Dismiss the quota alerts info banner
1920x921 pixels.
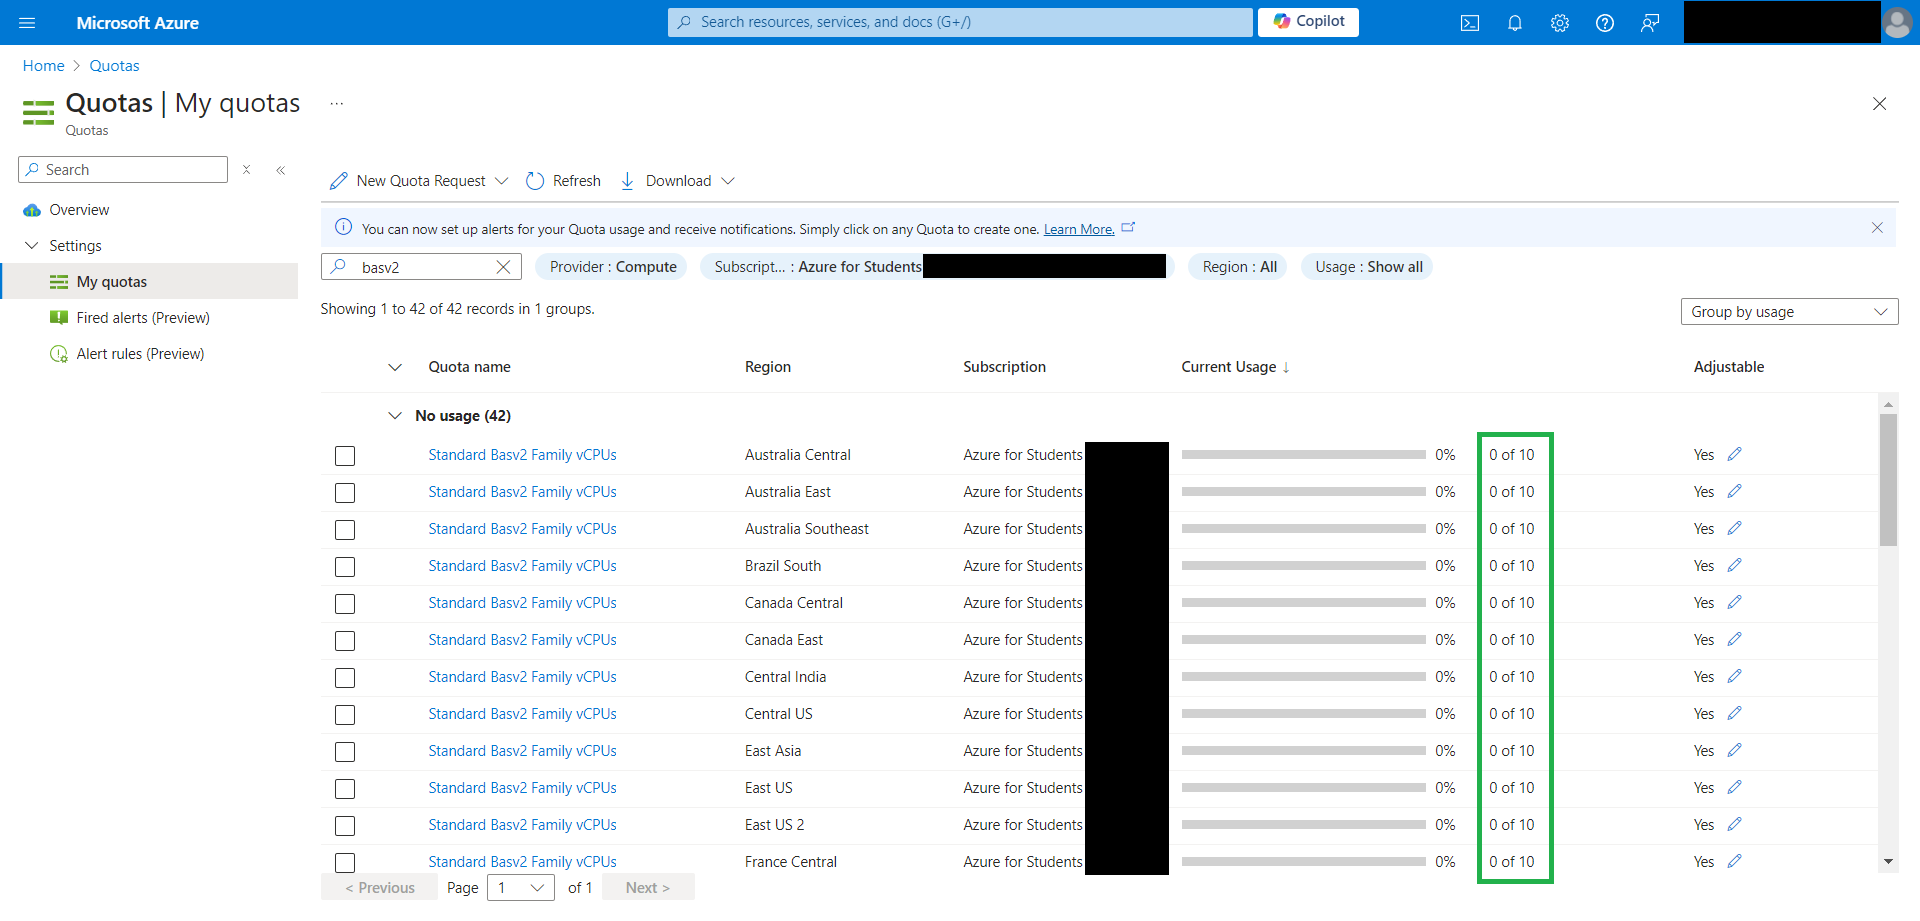1877,228
